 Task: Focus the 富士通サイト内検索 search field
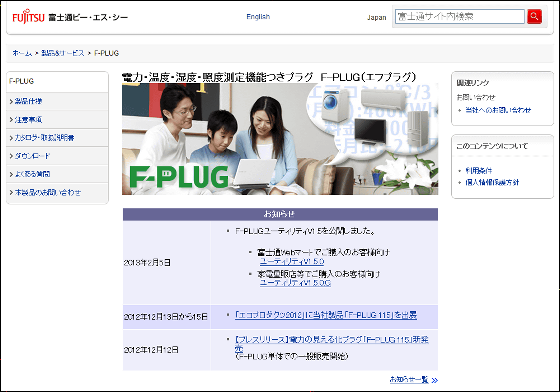[x=460, y=16]
